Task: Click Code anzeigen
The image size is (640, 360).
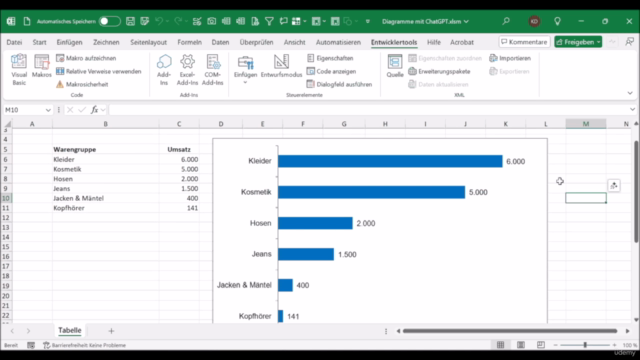Action: point(331,71)
